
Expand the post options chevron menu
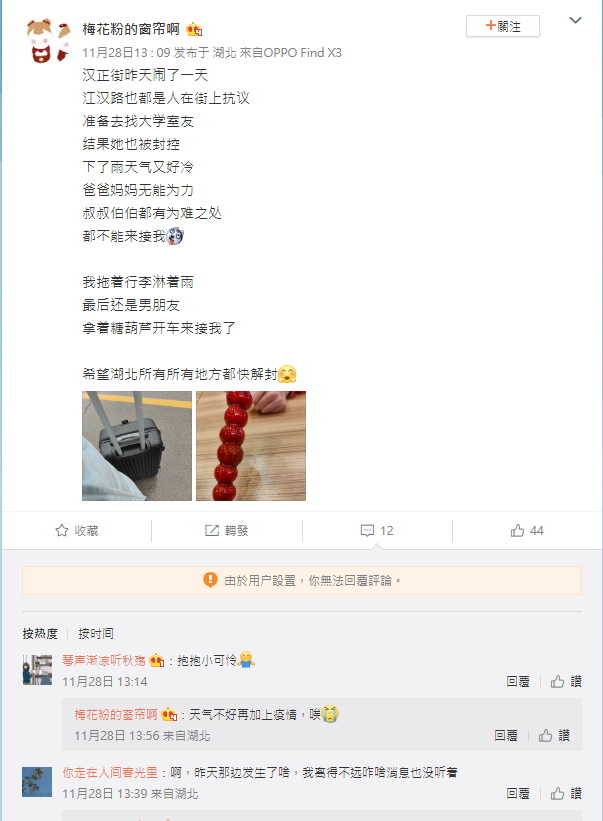[x=575, y=20]
